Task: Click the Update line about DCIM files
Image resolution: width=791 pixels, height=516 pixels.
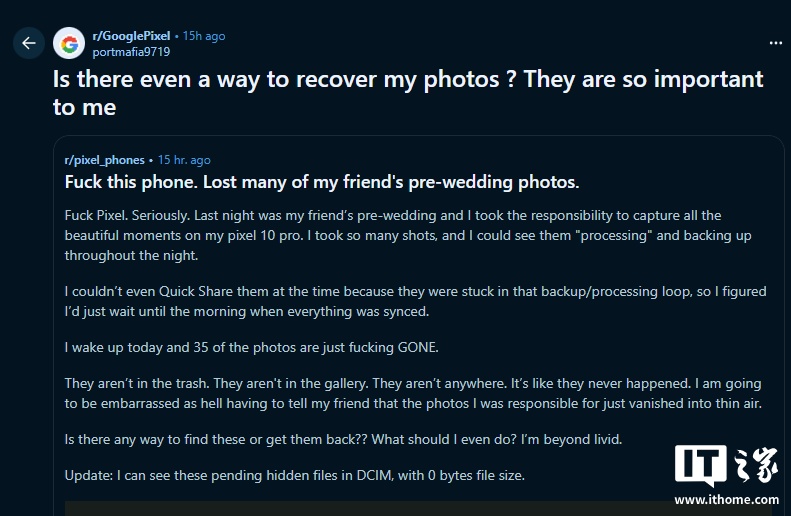Action: point(295,476)
